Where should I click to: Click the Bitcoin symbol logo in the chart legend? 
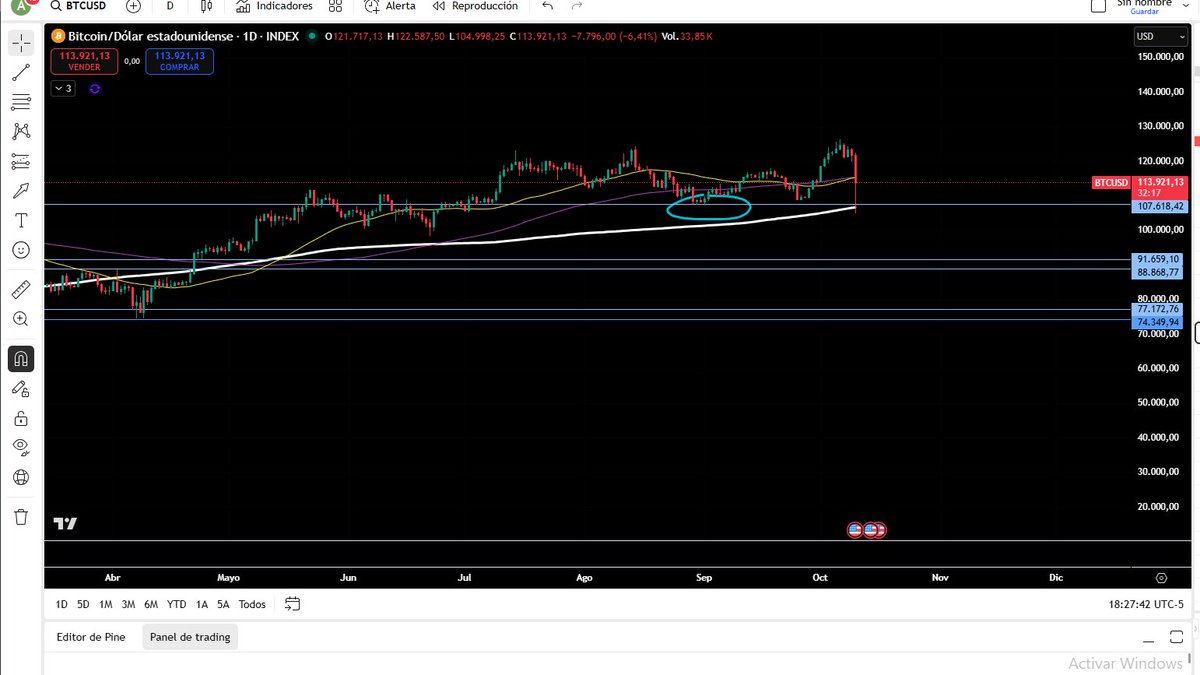coord(58,36)
